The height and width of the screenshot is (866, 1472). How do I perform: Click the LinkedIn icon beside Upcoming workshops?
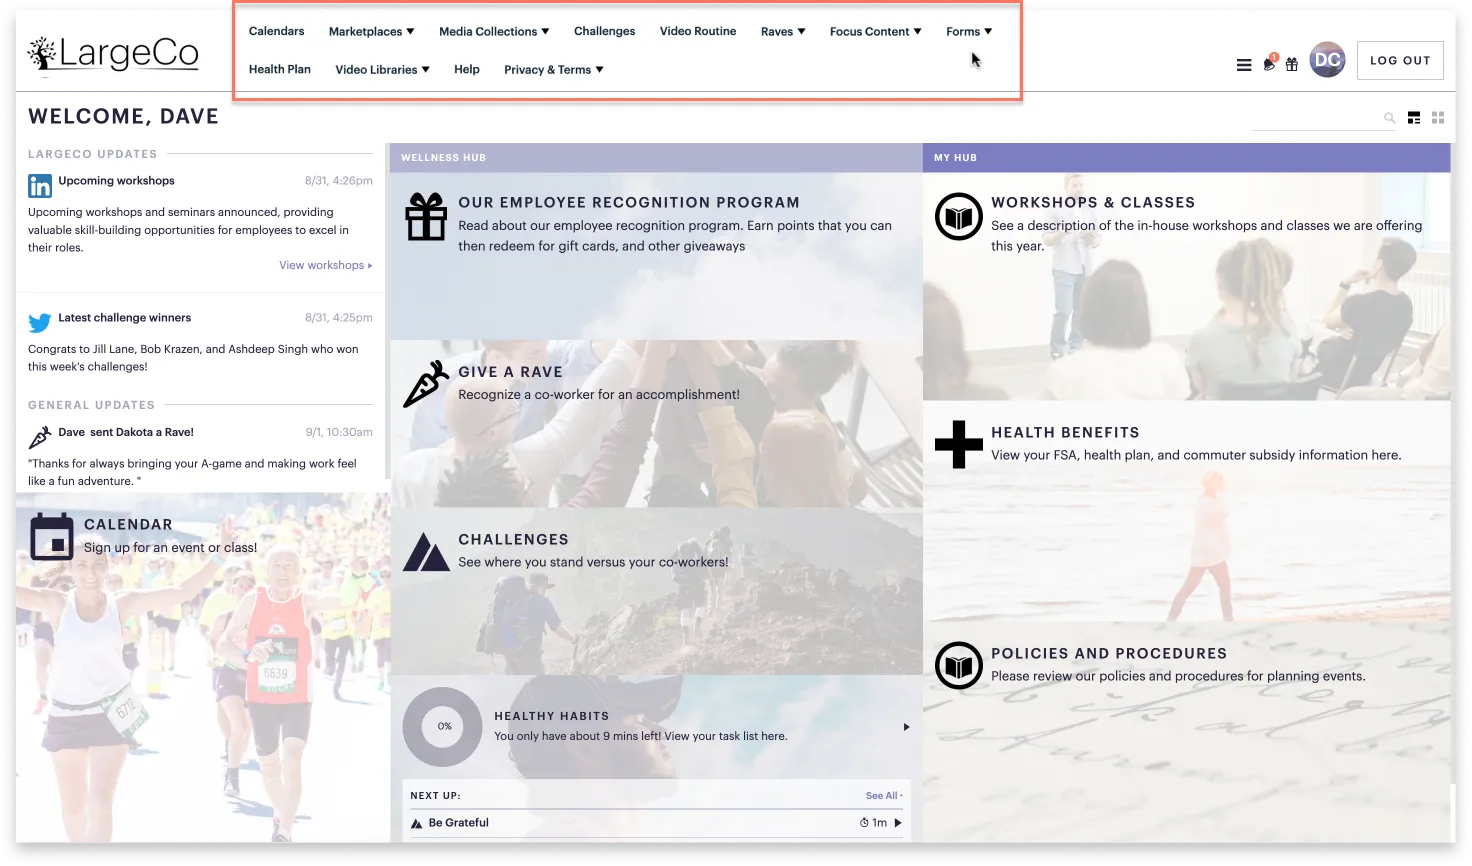coord(40,186)
